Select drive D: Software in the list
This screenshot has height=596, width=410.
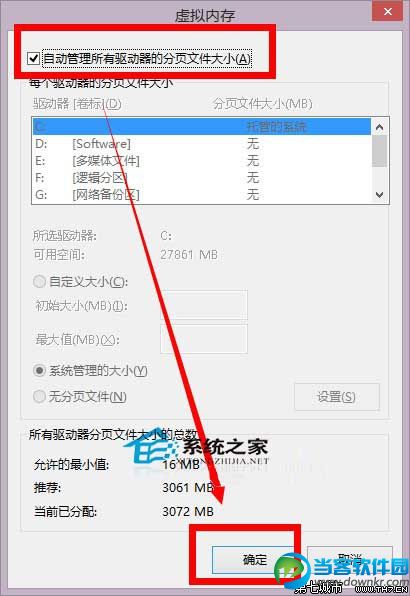pos(201,144)
